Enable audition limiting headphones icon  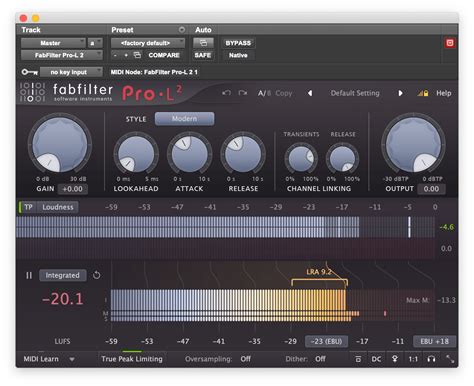[431, 359]
